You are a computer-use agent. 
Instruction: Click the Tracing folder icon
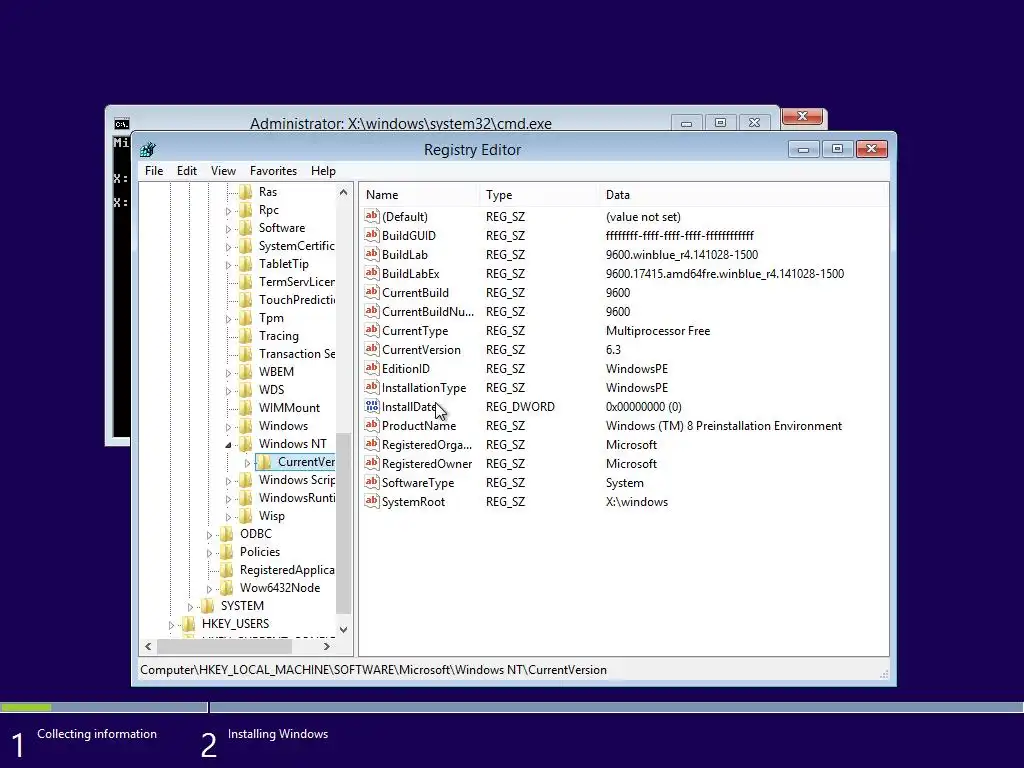pos(246,336)
